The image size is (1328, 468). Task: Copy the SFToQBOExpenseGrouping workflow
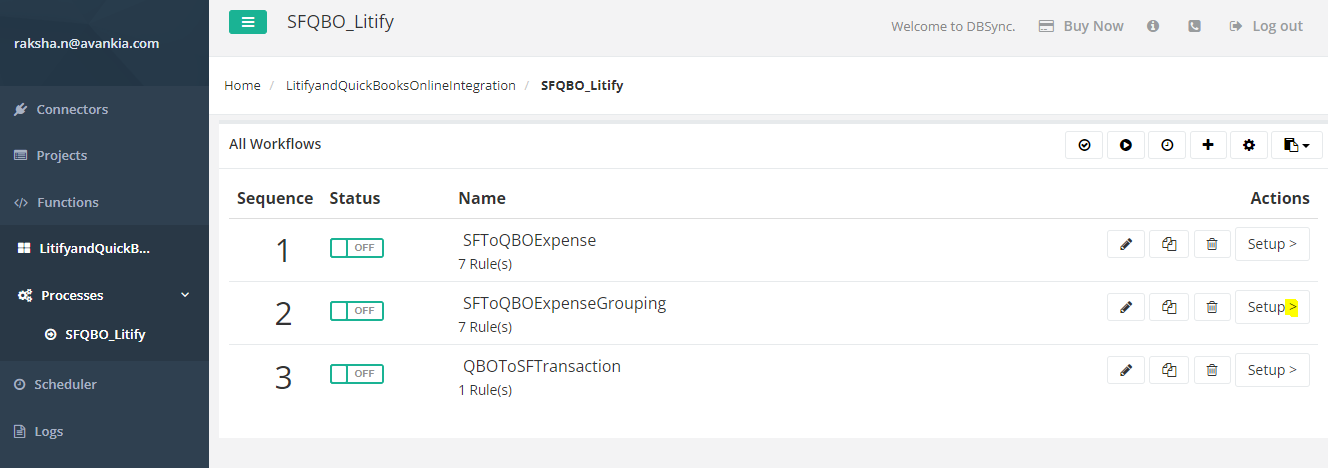click(x=1168, y=307)
